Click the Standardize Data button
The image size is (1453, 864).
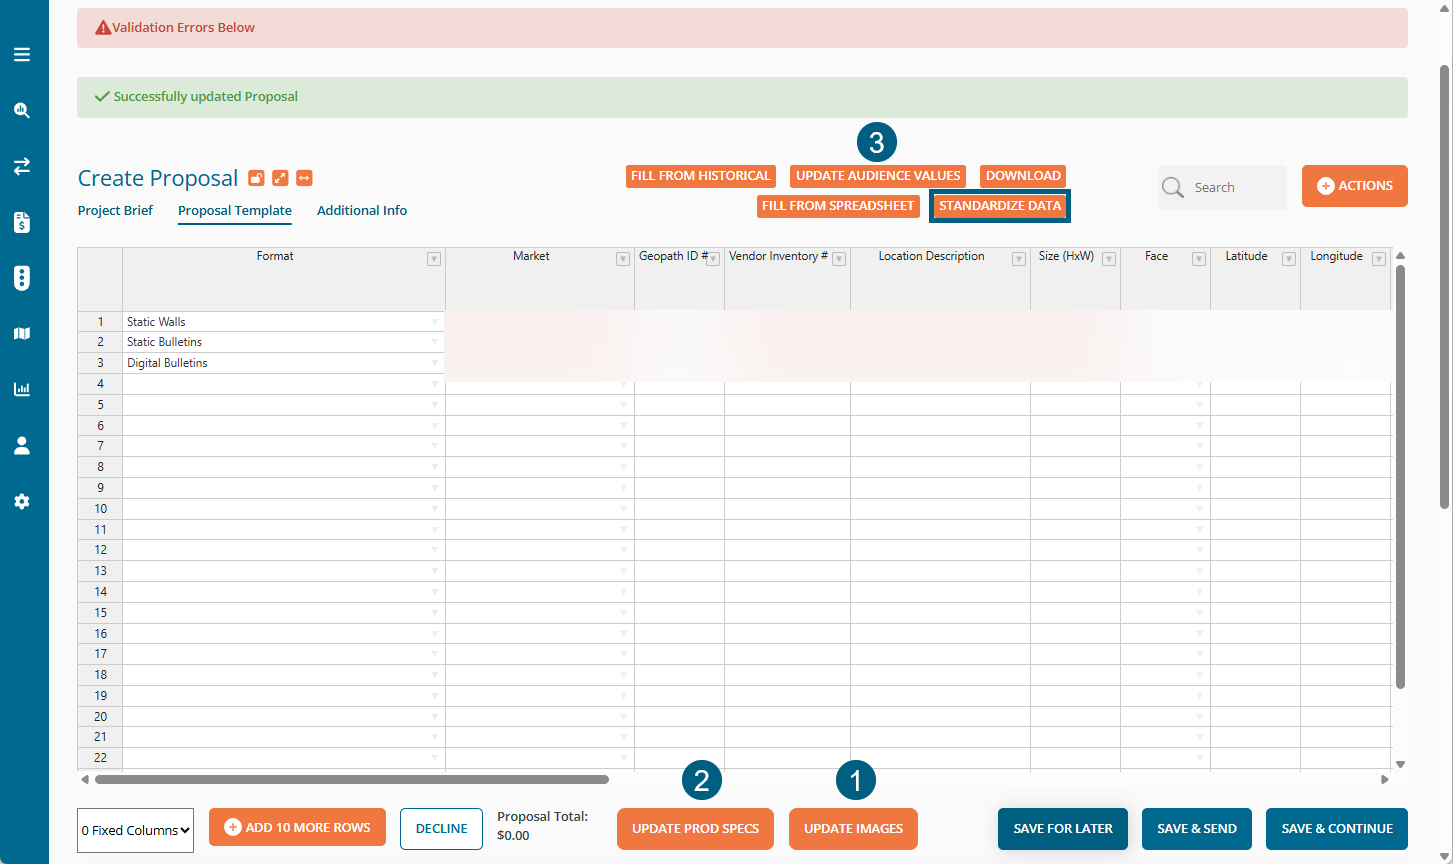point(1000,206)
